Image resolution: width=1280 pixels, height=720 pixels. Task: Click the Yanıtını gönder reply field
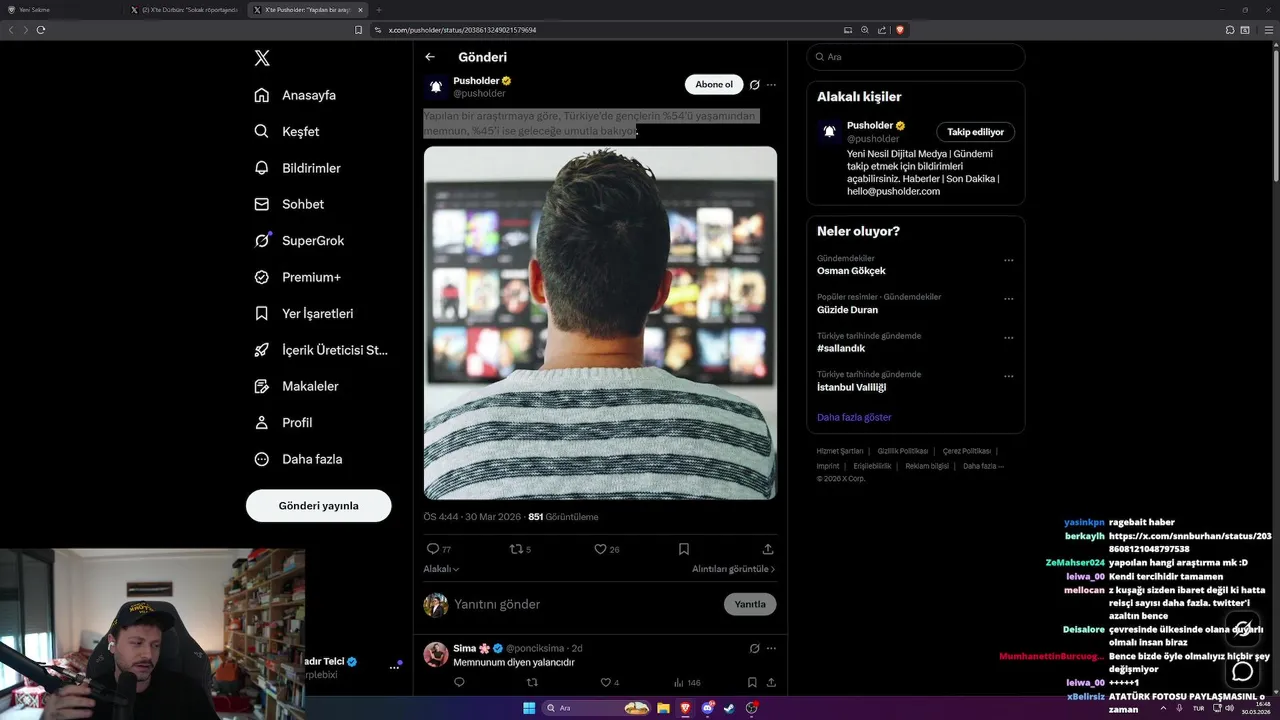click(x=584, y=604)
